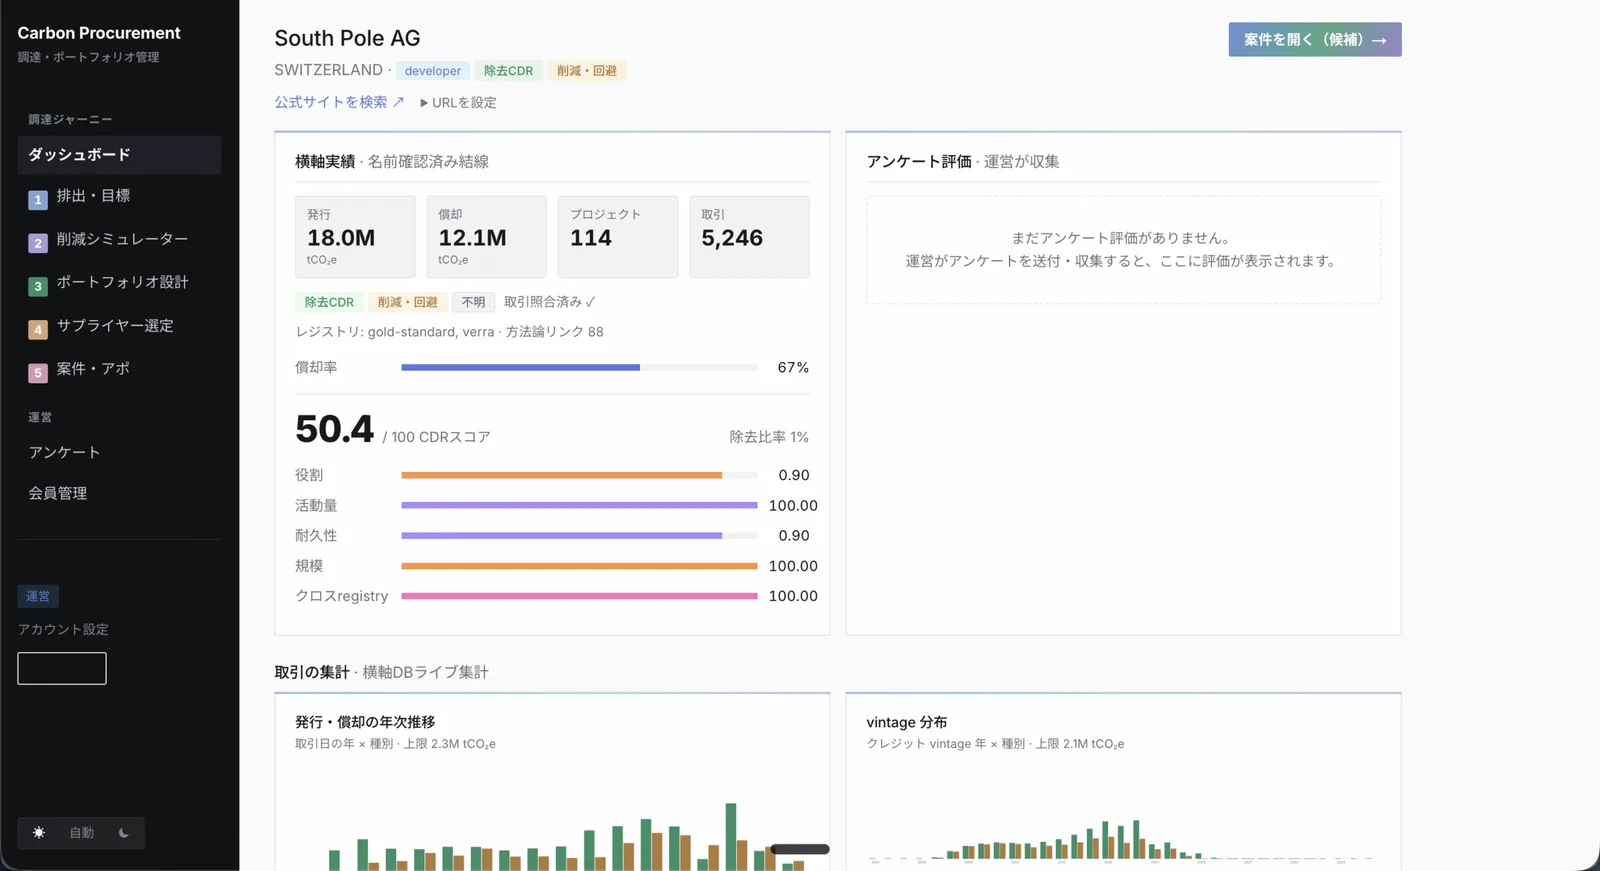Click 取引照合済み✓ status text
This screenshot has height=871, width=1600.
(x=550, y=302)
